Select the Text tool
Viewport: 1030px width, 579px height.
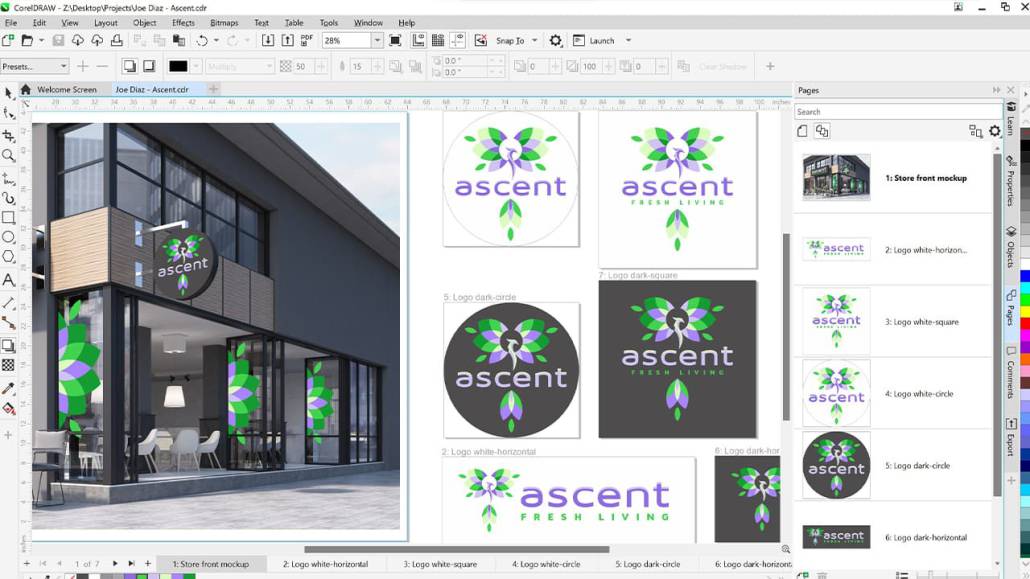10,278
